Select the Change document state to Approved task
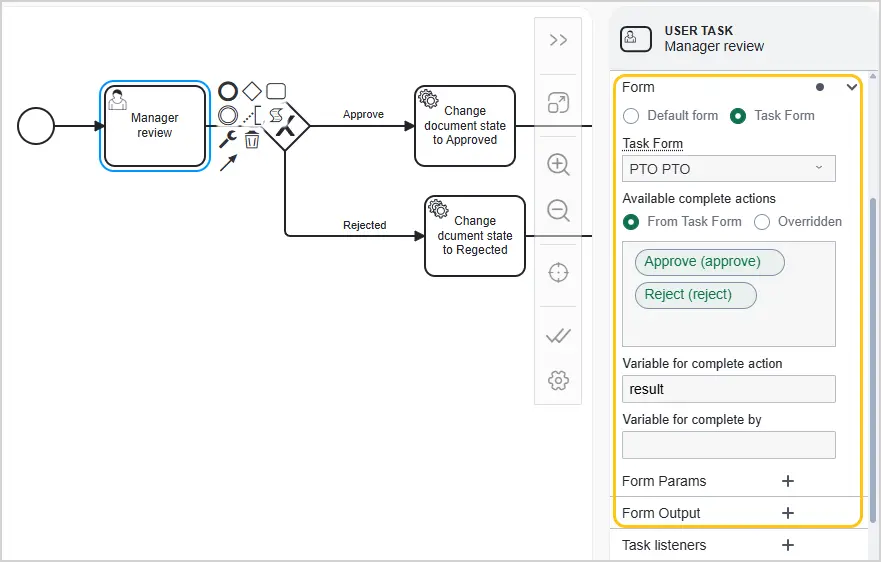881x562 pixels. coord(465,126)
